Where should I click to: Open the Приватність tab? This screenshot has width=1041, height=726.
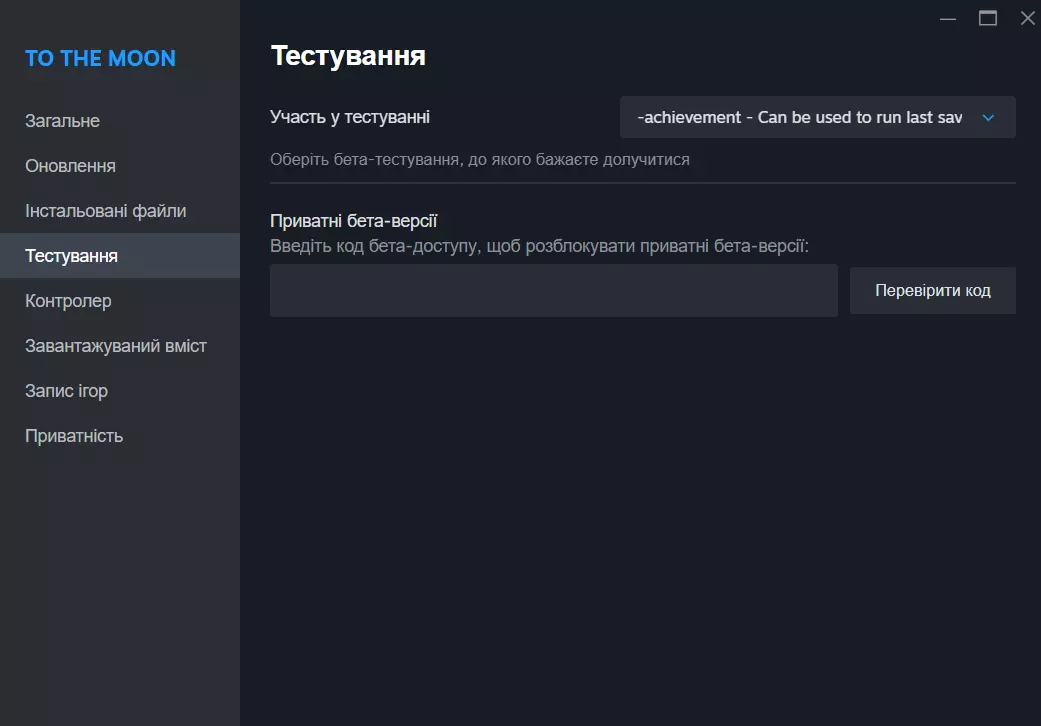point(74,436)
